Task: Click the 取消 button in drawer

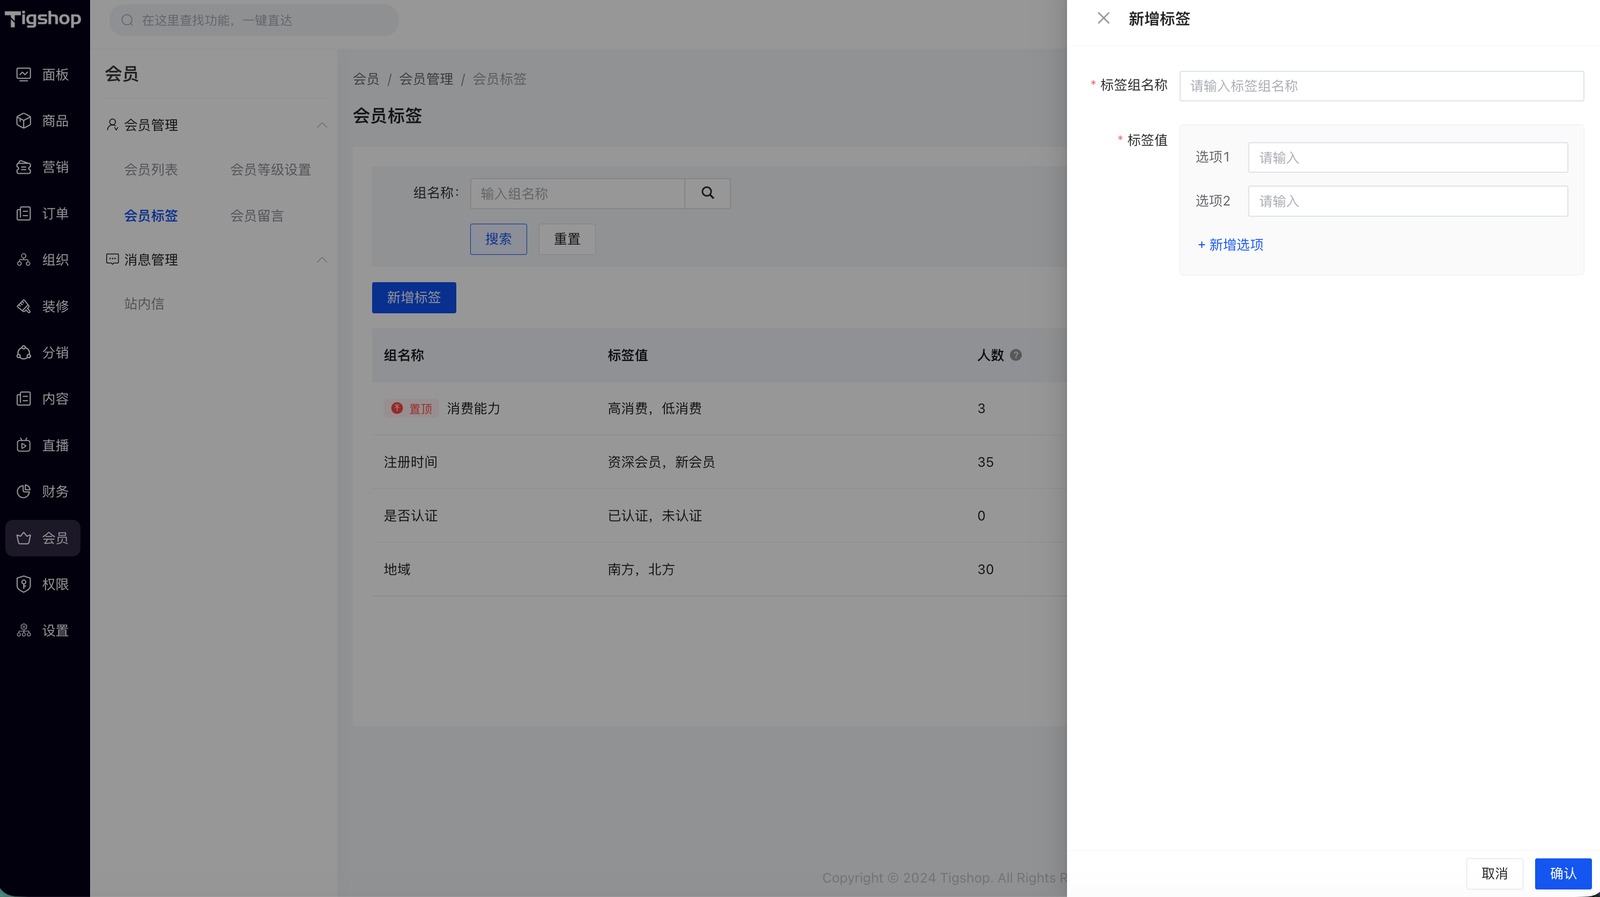Action: (x=1494, y=874)
